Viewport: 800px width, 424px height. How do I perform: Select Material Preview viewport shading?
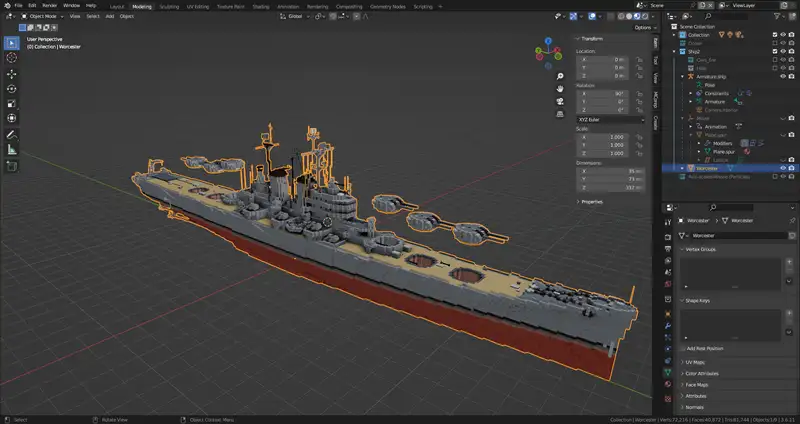point(637,16)
